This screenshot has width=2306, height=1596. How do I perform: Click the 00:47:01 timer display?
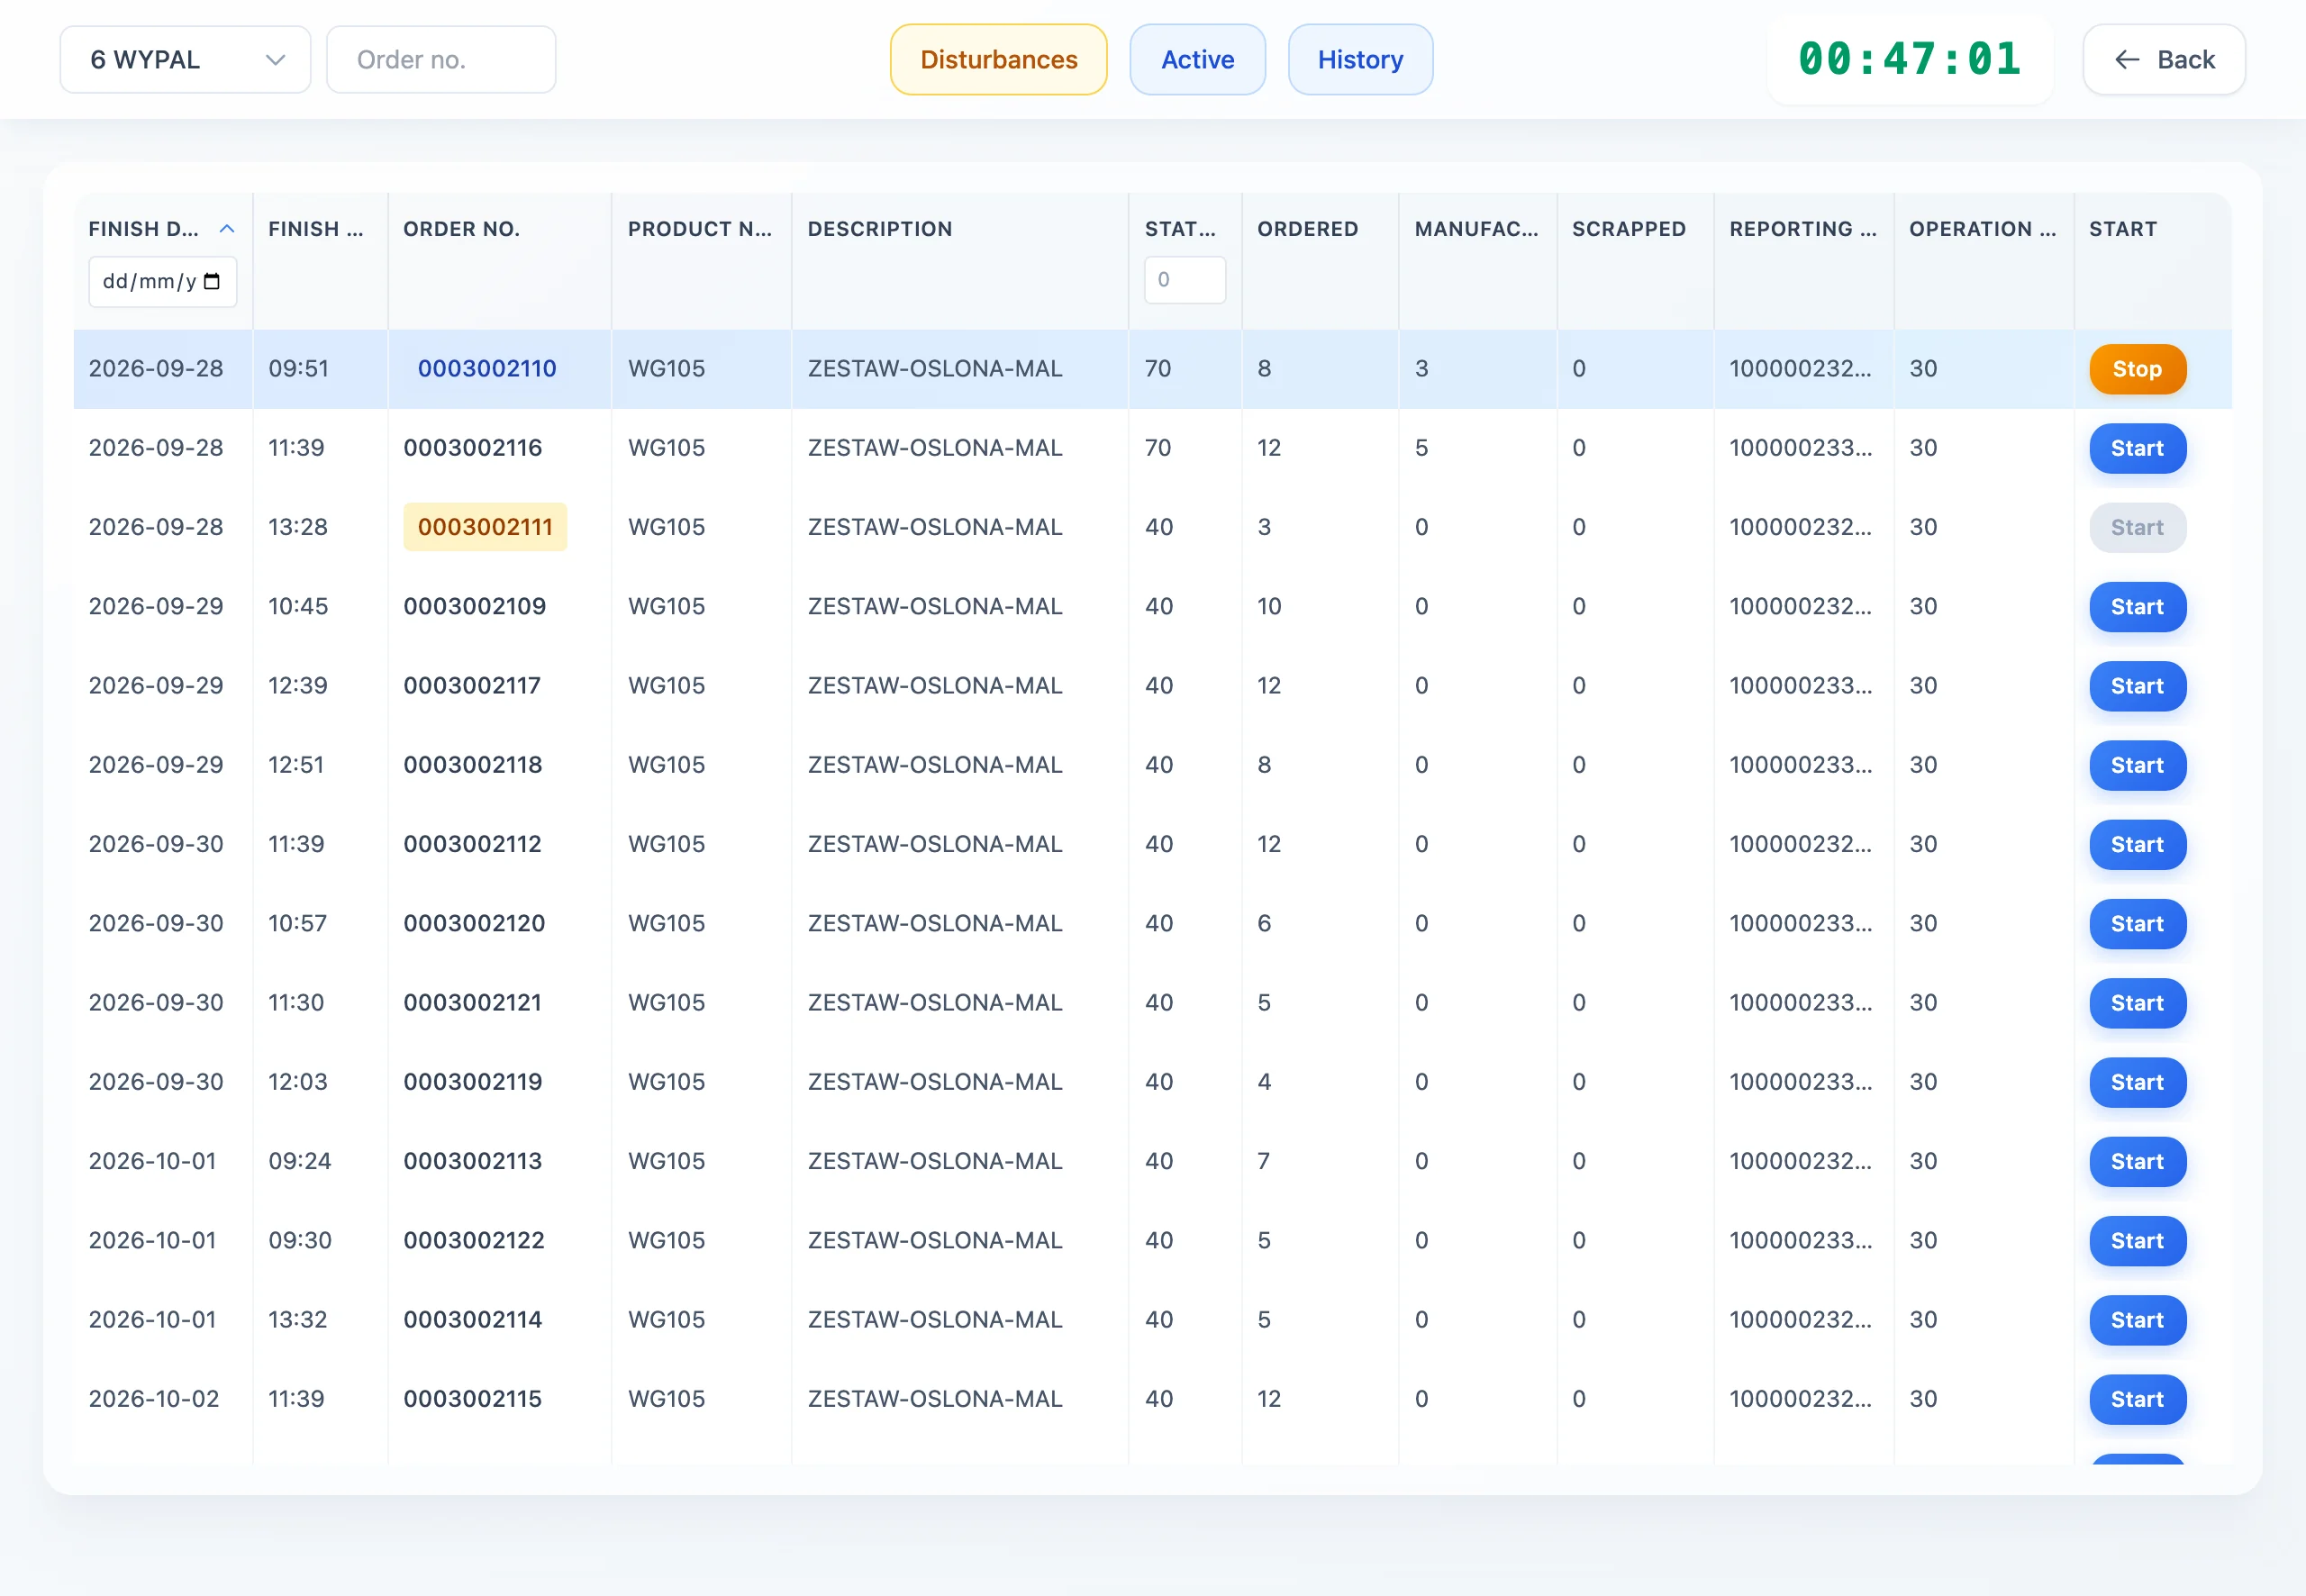coord(1909,59)
